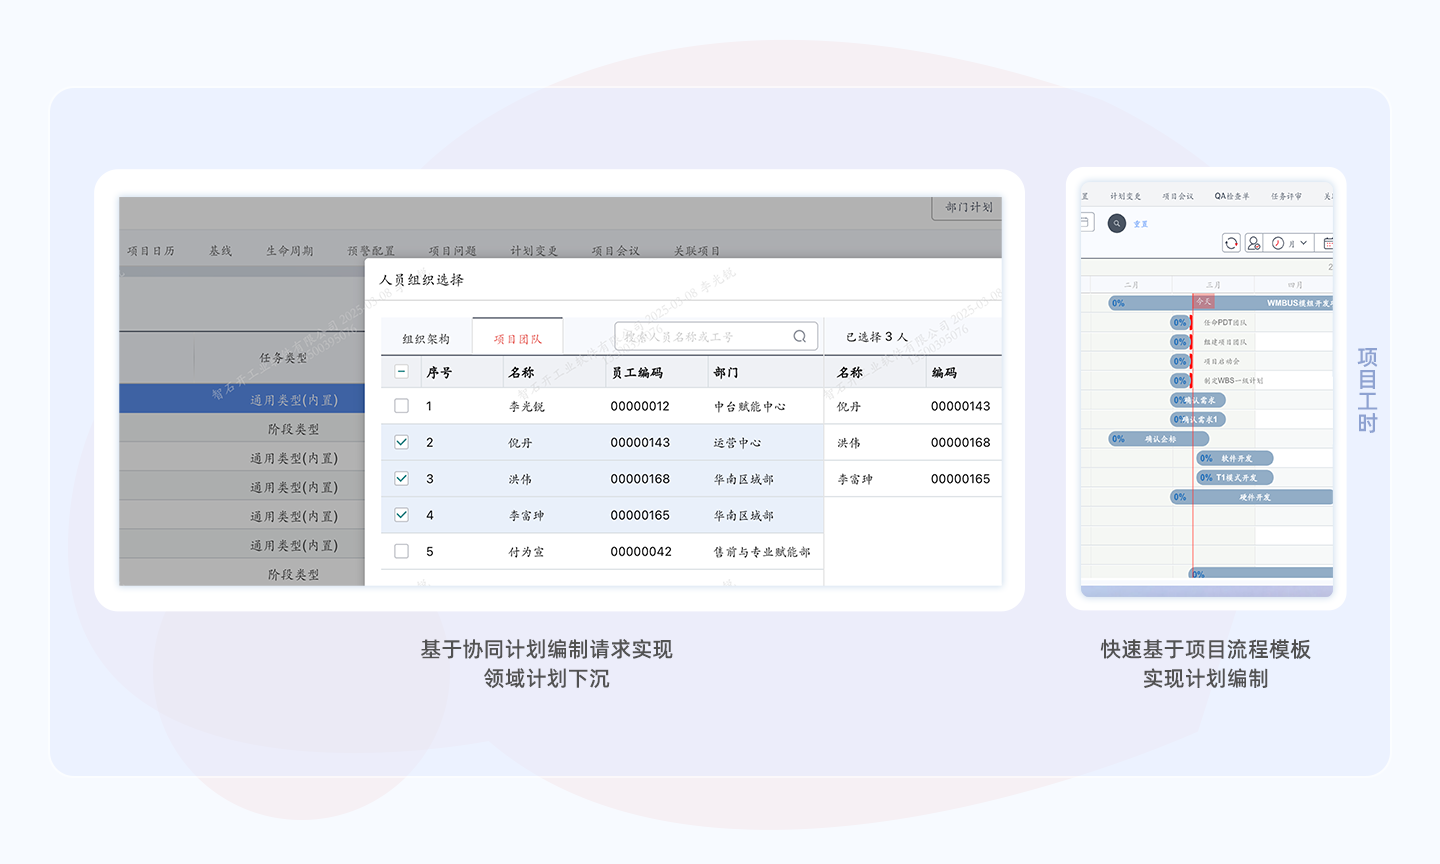Click the round dark search button in Gantt panel

pyautogui.click(x=1117, y=224)
